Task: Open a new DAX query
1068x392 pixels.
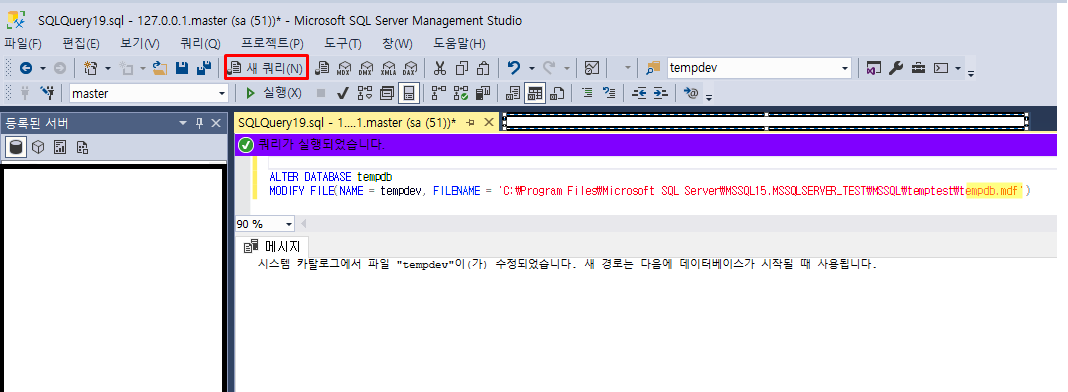Action: [410, 68]
